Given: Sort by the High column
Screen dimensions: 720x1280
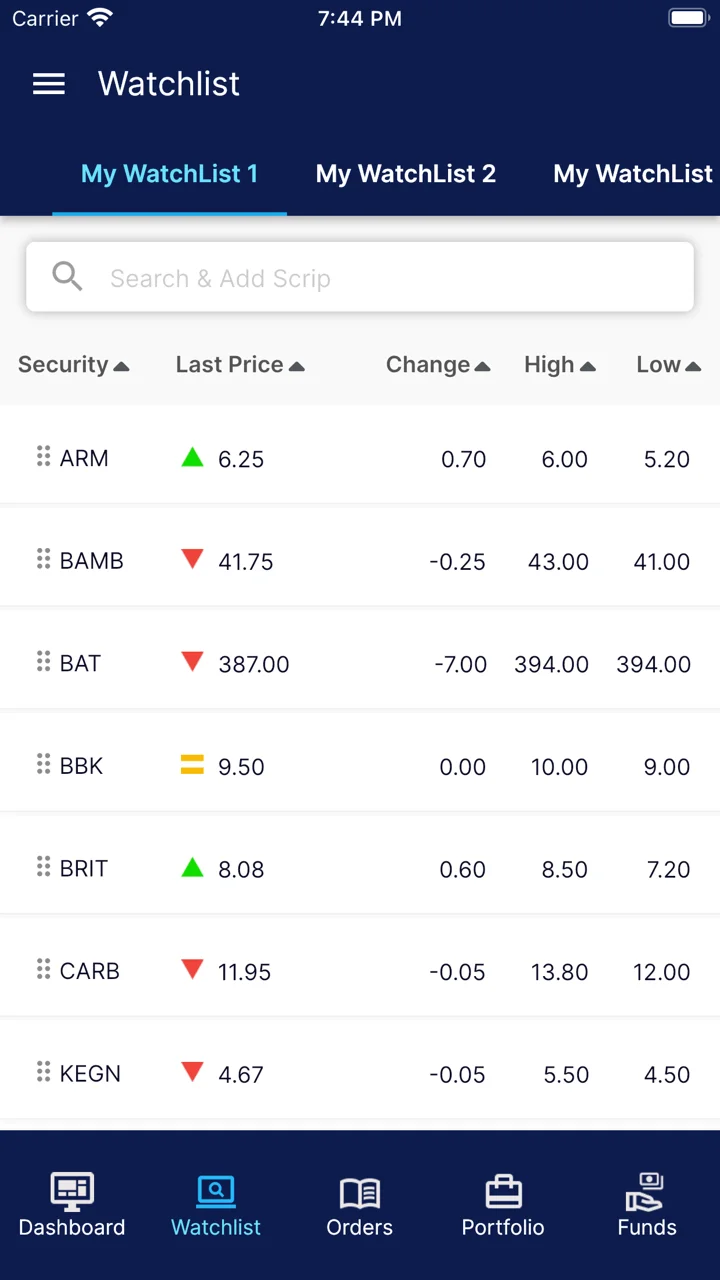Looking at the screenshot, I should (560, 365).
